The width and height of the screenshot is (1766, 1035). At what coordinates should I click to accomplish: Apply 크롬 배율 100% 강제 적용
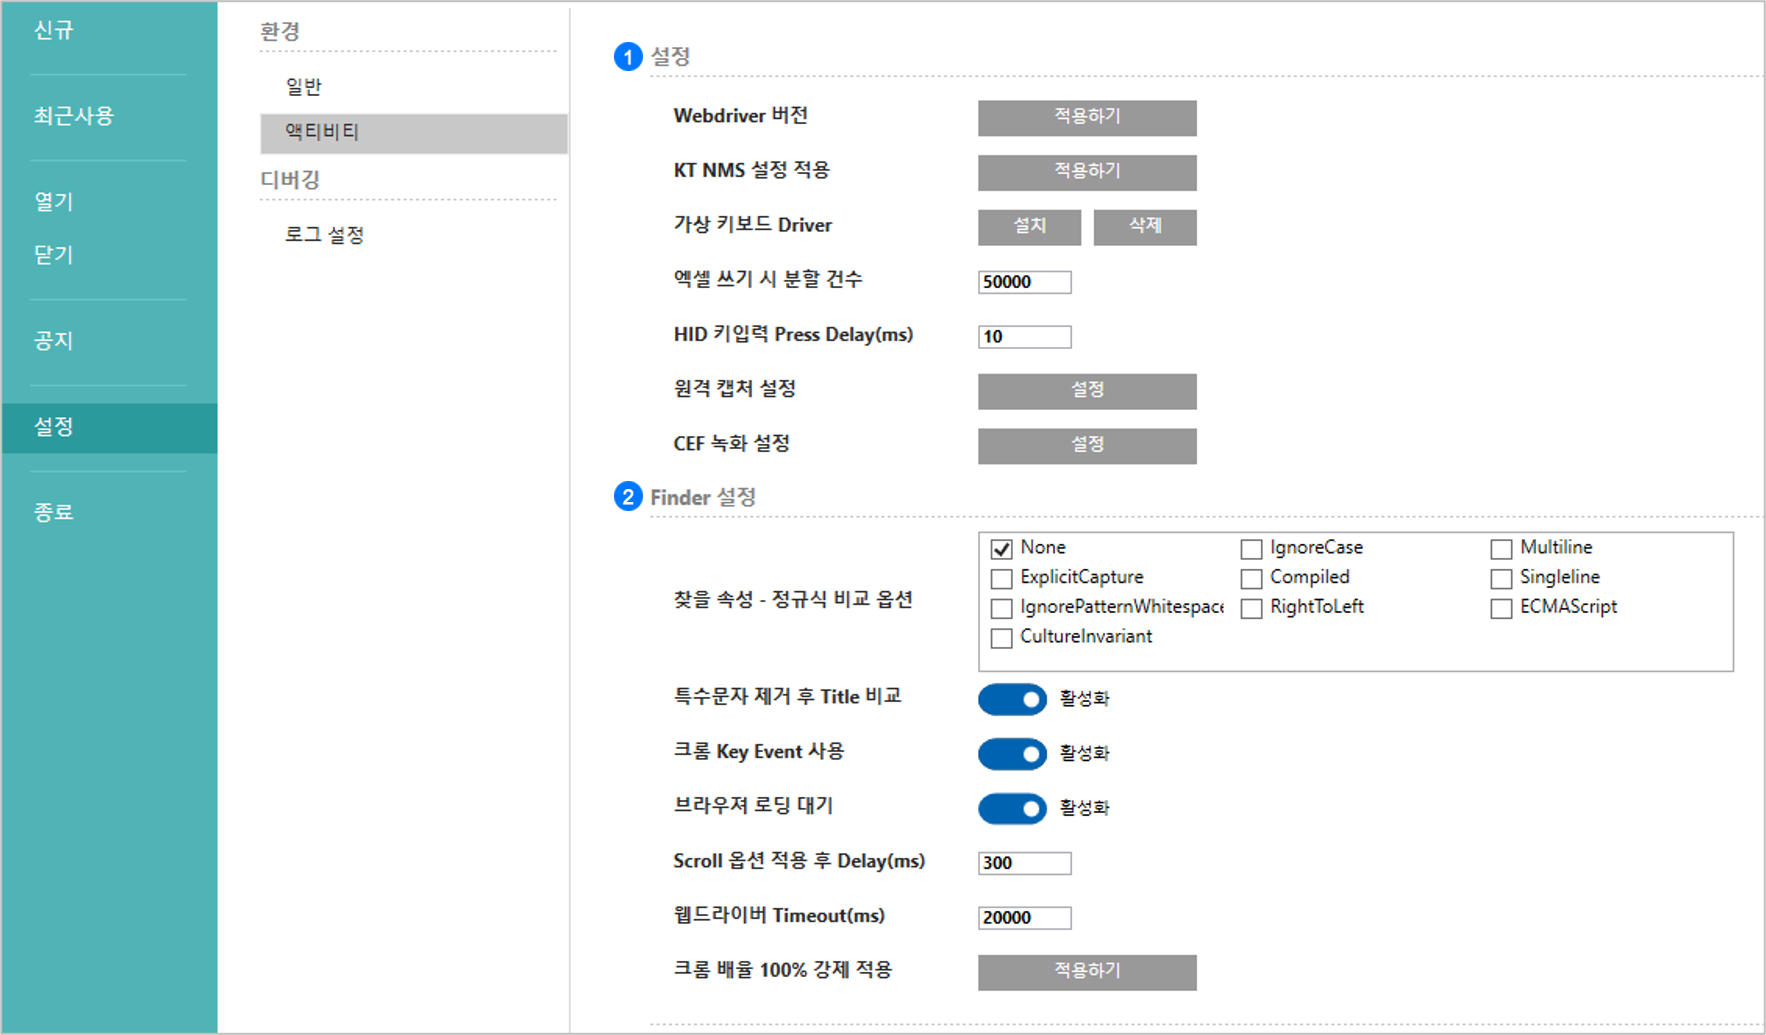click(x=1087, y=971)
